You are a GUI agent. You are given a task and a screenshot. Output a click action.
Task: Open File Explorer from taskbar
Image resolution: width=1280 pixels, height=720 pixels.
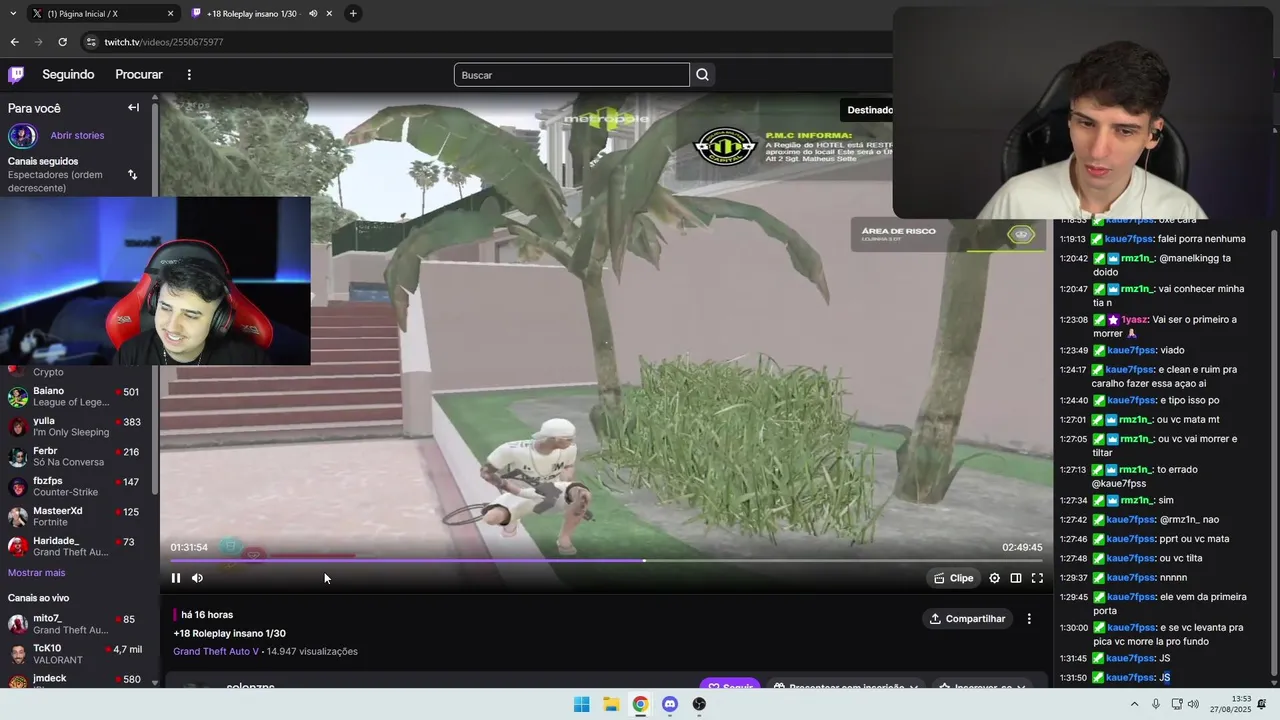tap(611, 704)
